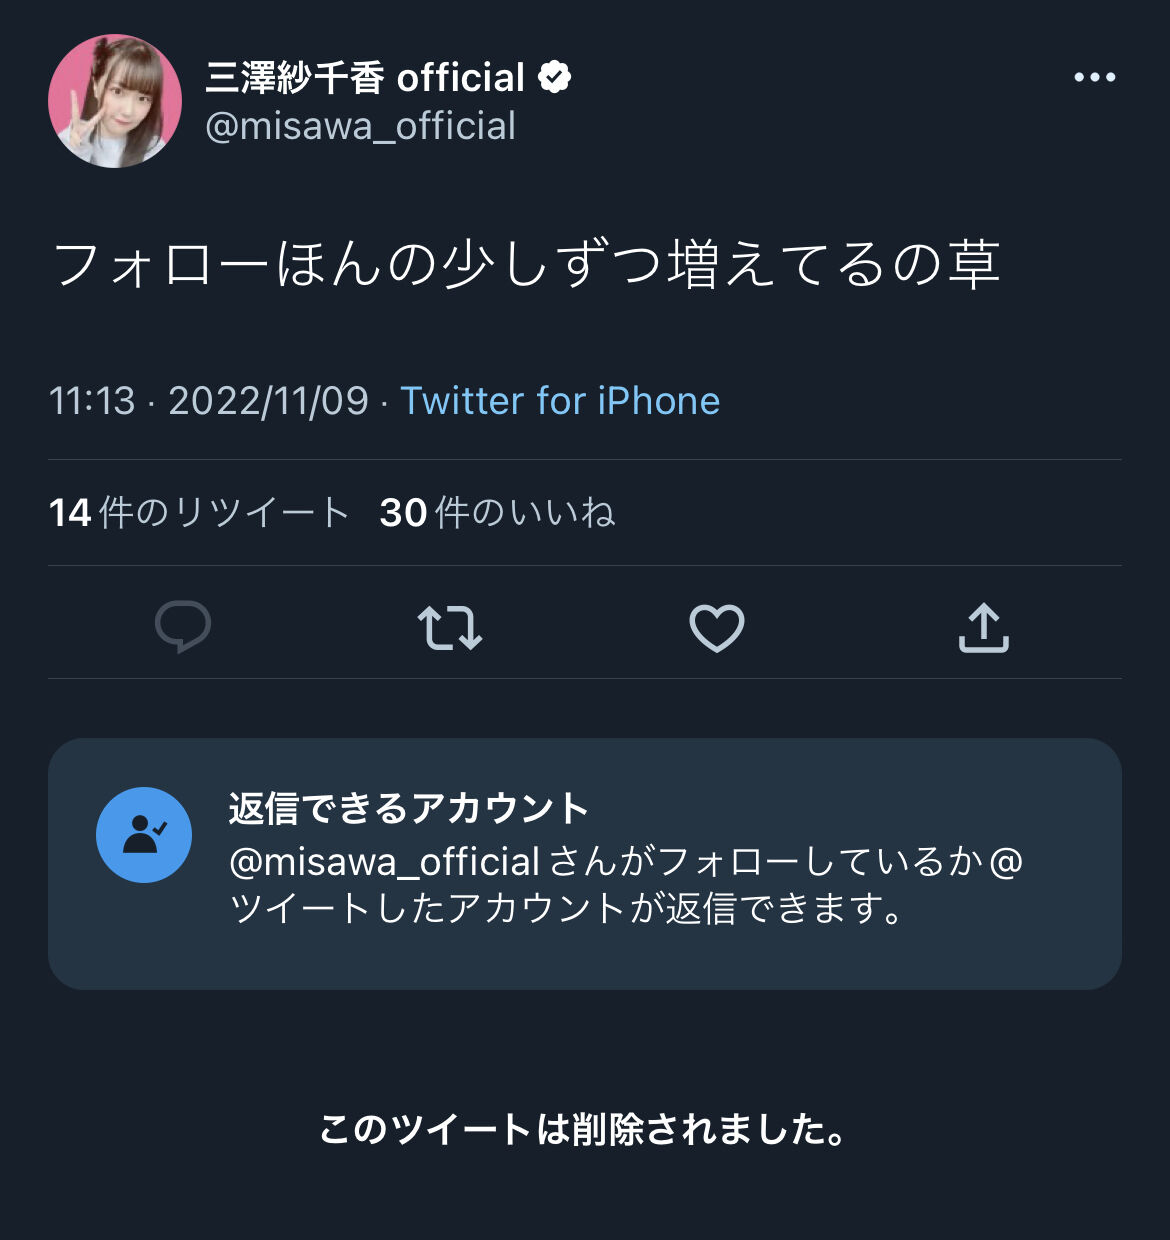This screenshot has height=1240, width=1170.
Task: Tap the share upload icon
Action: (x=984, y=628)
